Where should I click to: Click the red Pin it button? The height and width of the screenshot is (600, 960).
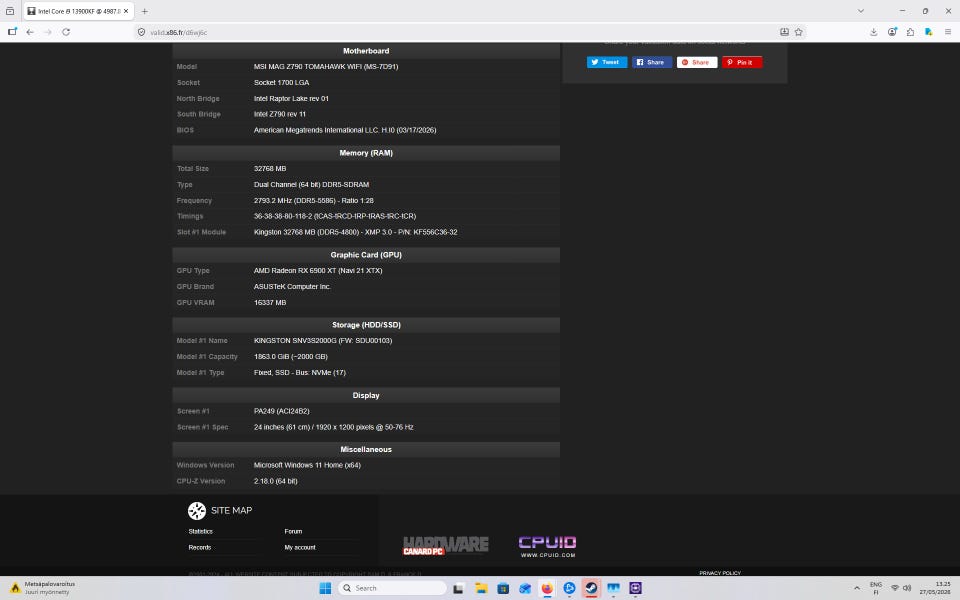tap(741, 62)
